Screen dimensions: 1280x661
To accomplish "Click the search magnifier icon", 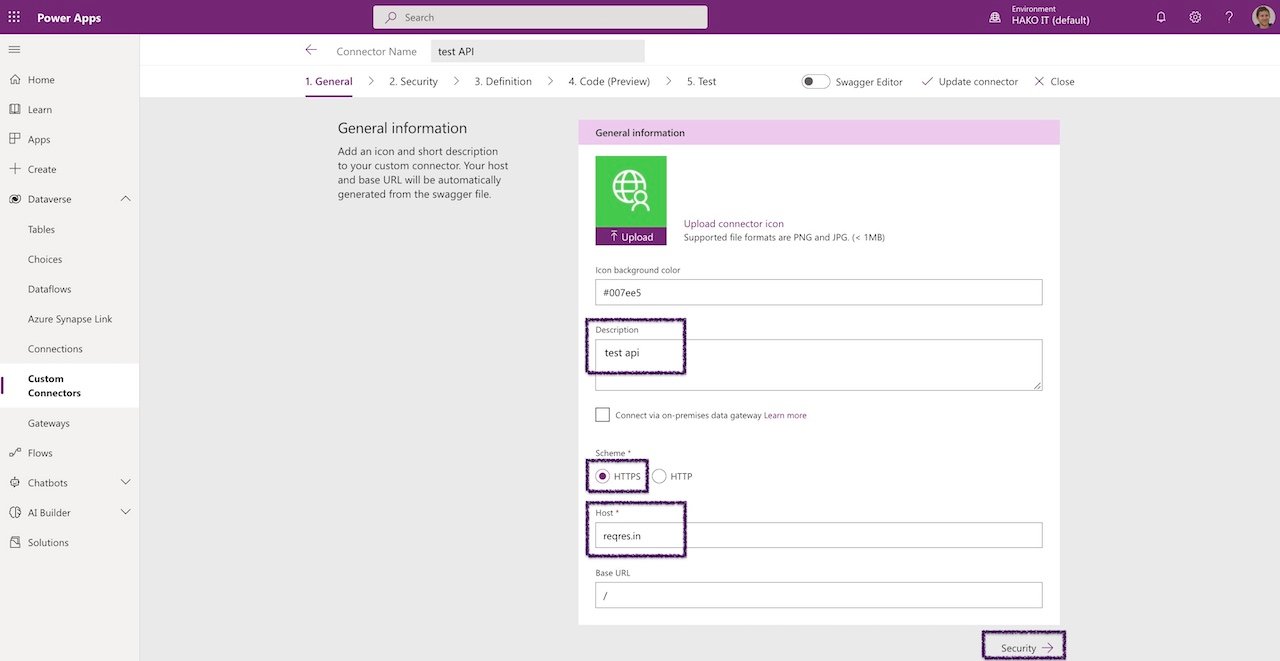I will (391, 17).
